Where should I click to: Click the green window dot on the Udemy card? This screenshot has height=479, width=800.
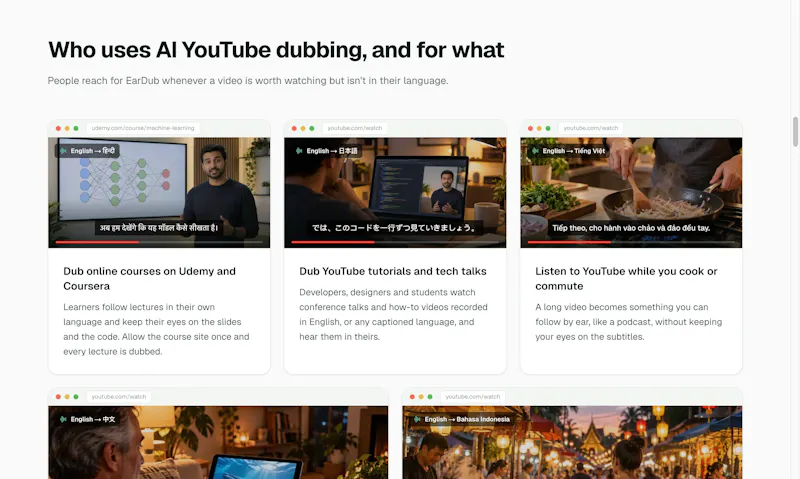[76, 129]
